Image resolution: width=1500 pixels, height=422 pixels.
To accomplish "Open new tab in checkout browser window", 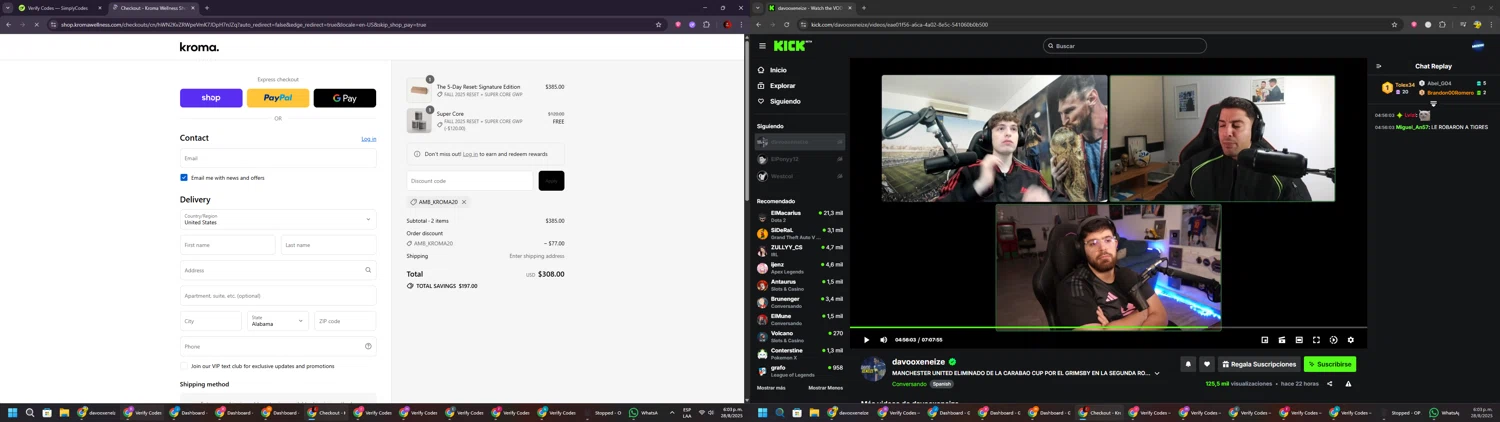I will tap(207, 8).
